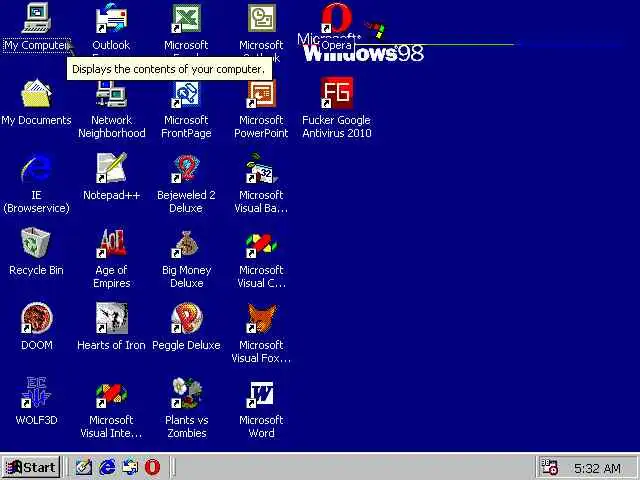Select the Network Neighborhood icon
The width and height of the screenshot is (640, 480).
111,93
